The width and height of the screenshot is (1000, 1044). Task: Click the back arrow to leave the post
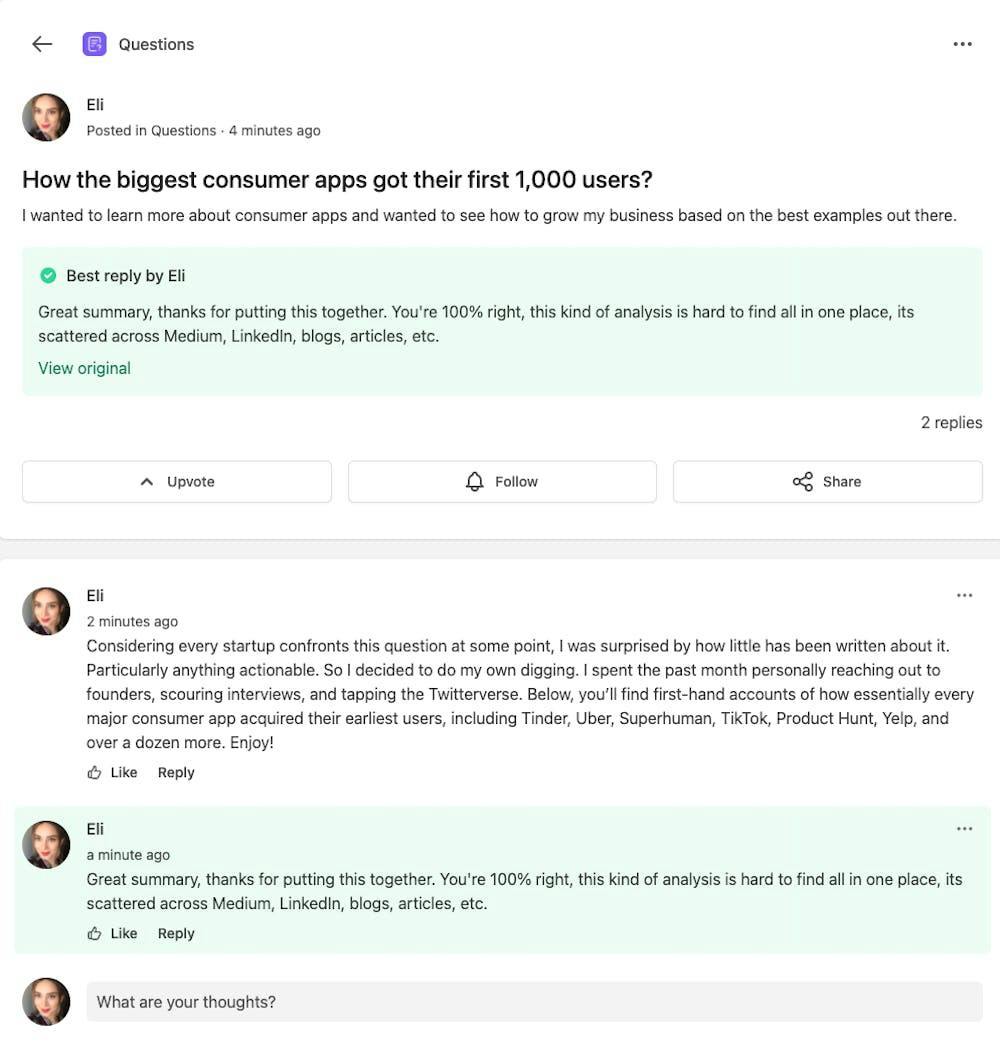pos(41,44)
